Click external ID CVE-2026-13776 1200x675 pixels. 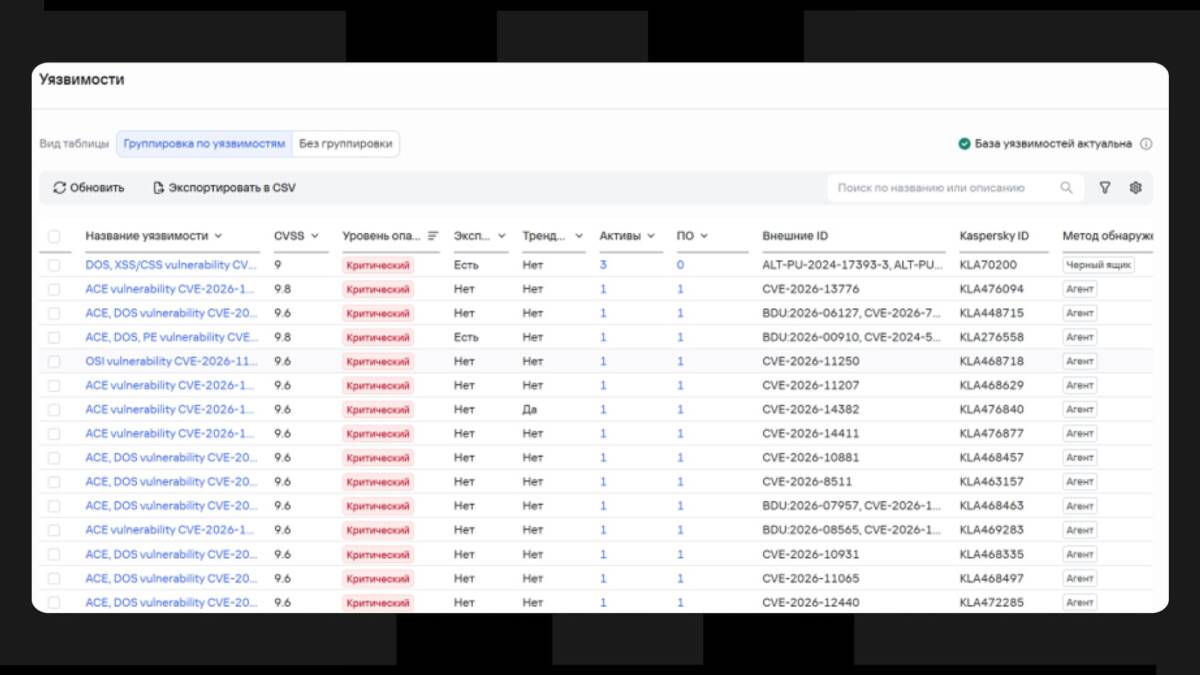click(x=810, y=289)
